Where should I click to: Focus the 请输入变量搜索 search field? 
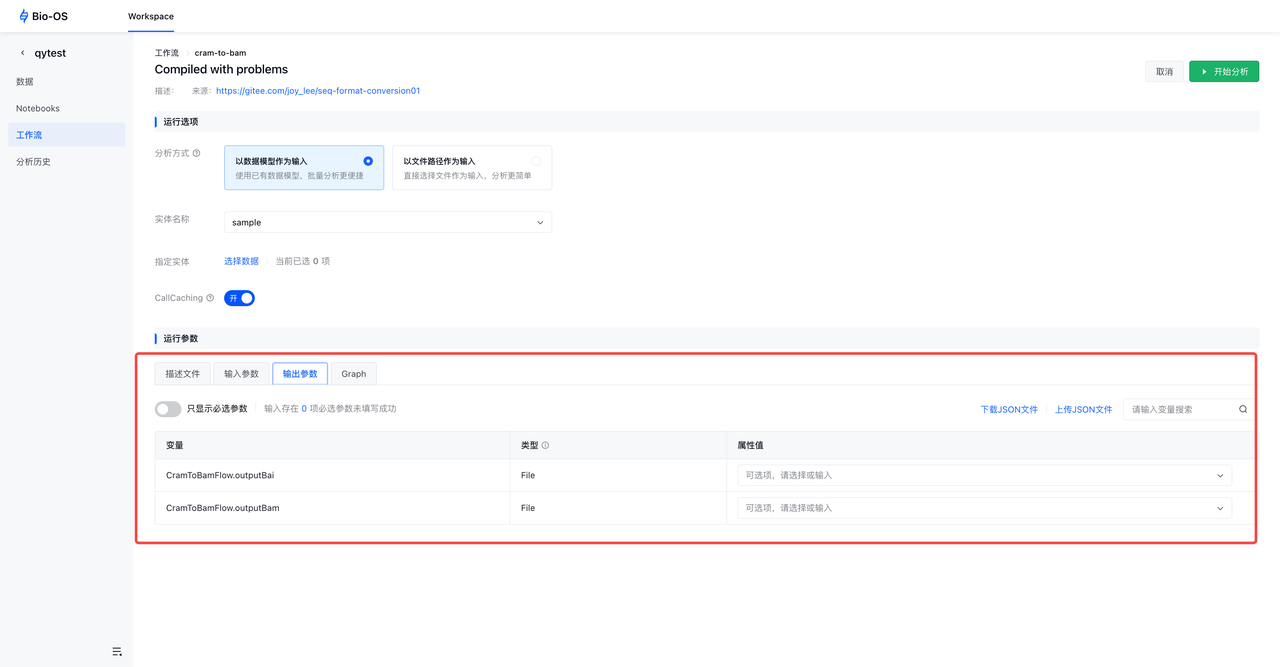[1180, 409]
